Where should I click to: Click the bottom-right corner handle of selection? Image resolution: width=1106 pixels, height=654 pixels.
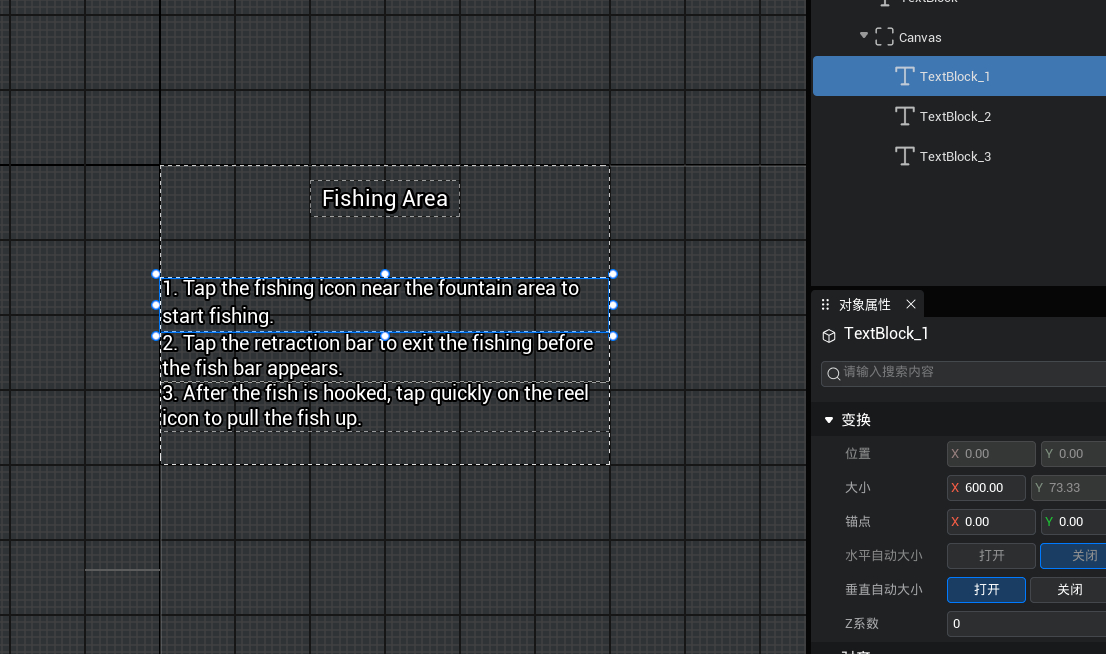coord(613,336)
